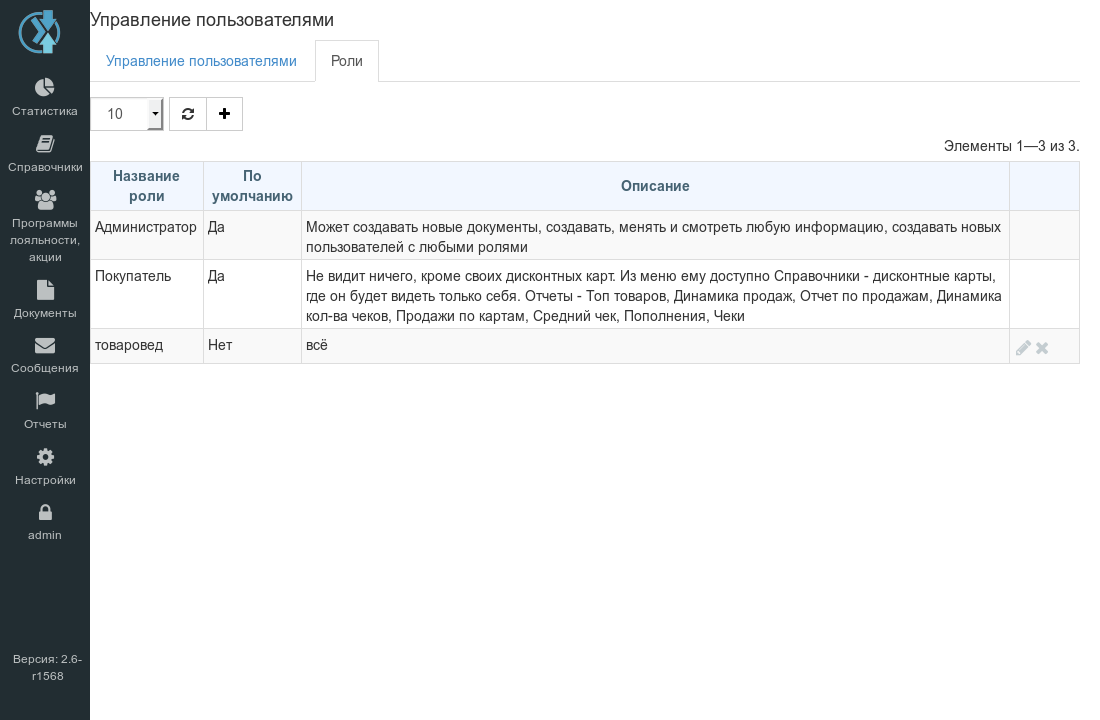
Task: Open the page size dropdown showing 10
Action: (x=127, y=114)
